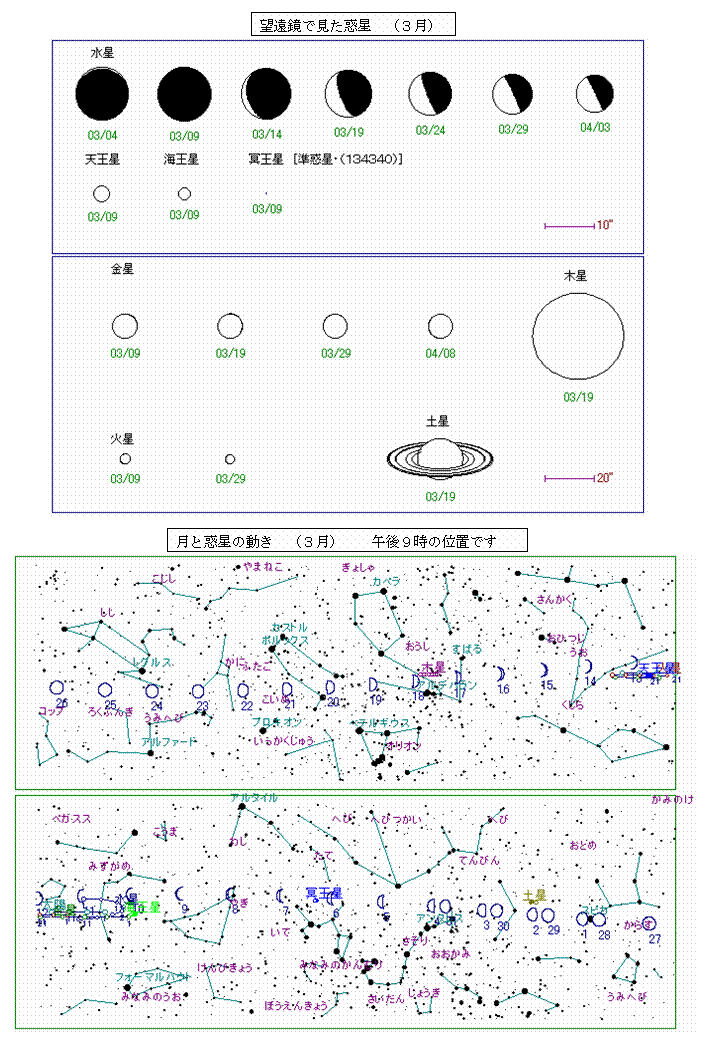The image size is (708, 1044).
Task: Select the 水星 label
Action: 102,53
